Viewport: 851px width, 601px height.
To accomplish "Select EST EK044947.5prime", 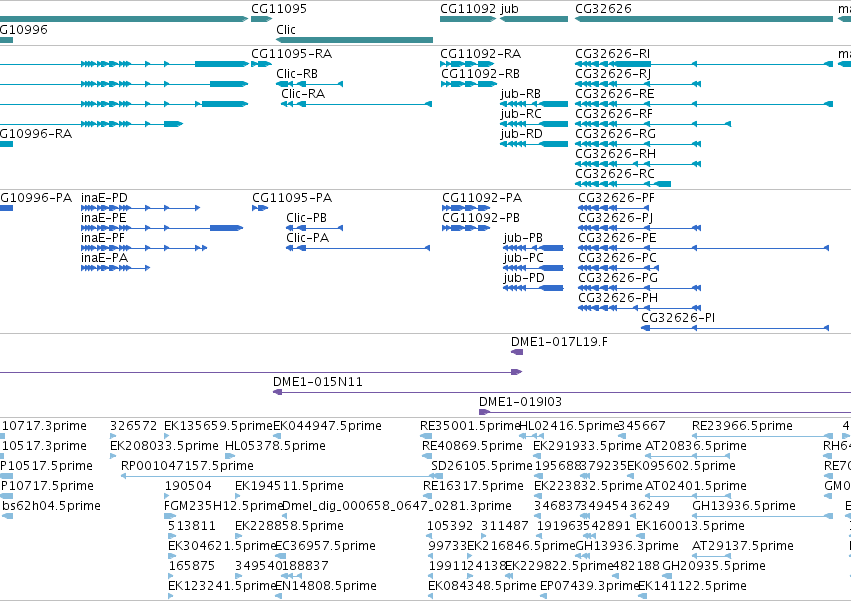I will tap(327, 426).
